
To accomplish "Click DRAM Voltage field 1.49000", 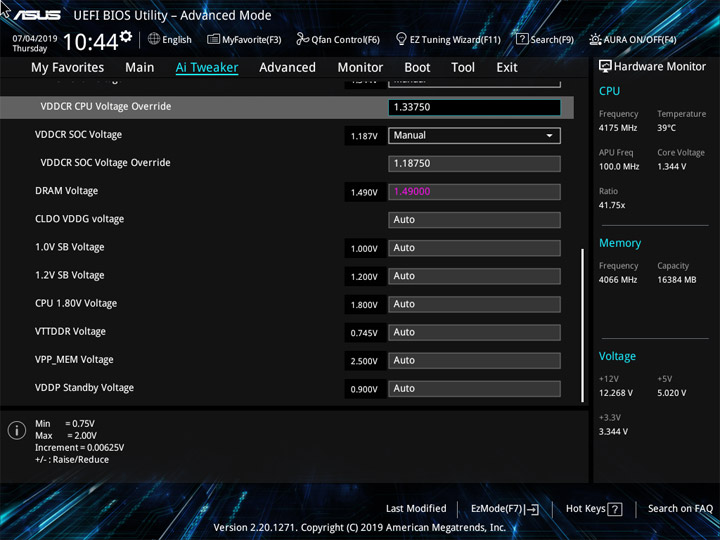I will (474, 192).
